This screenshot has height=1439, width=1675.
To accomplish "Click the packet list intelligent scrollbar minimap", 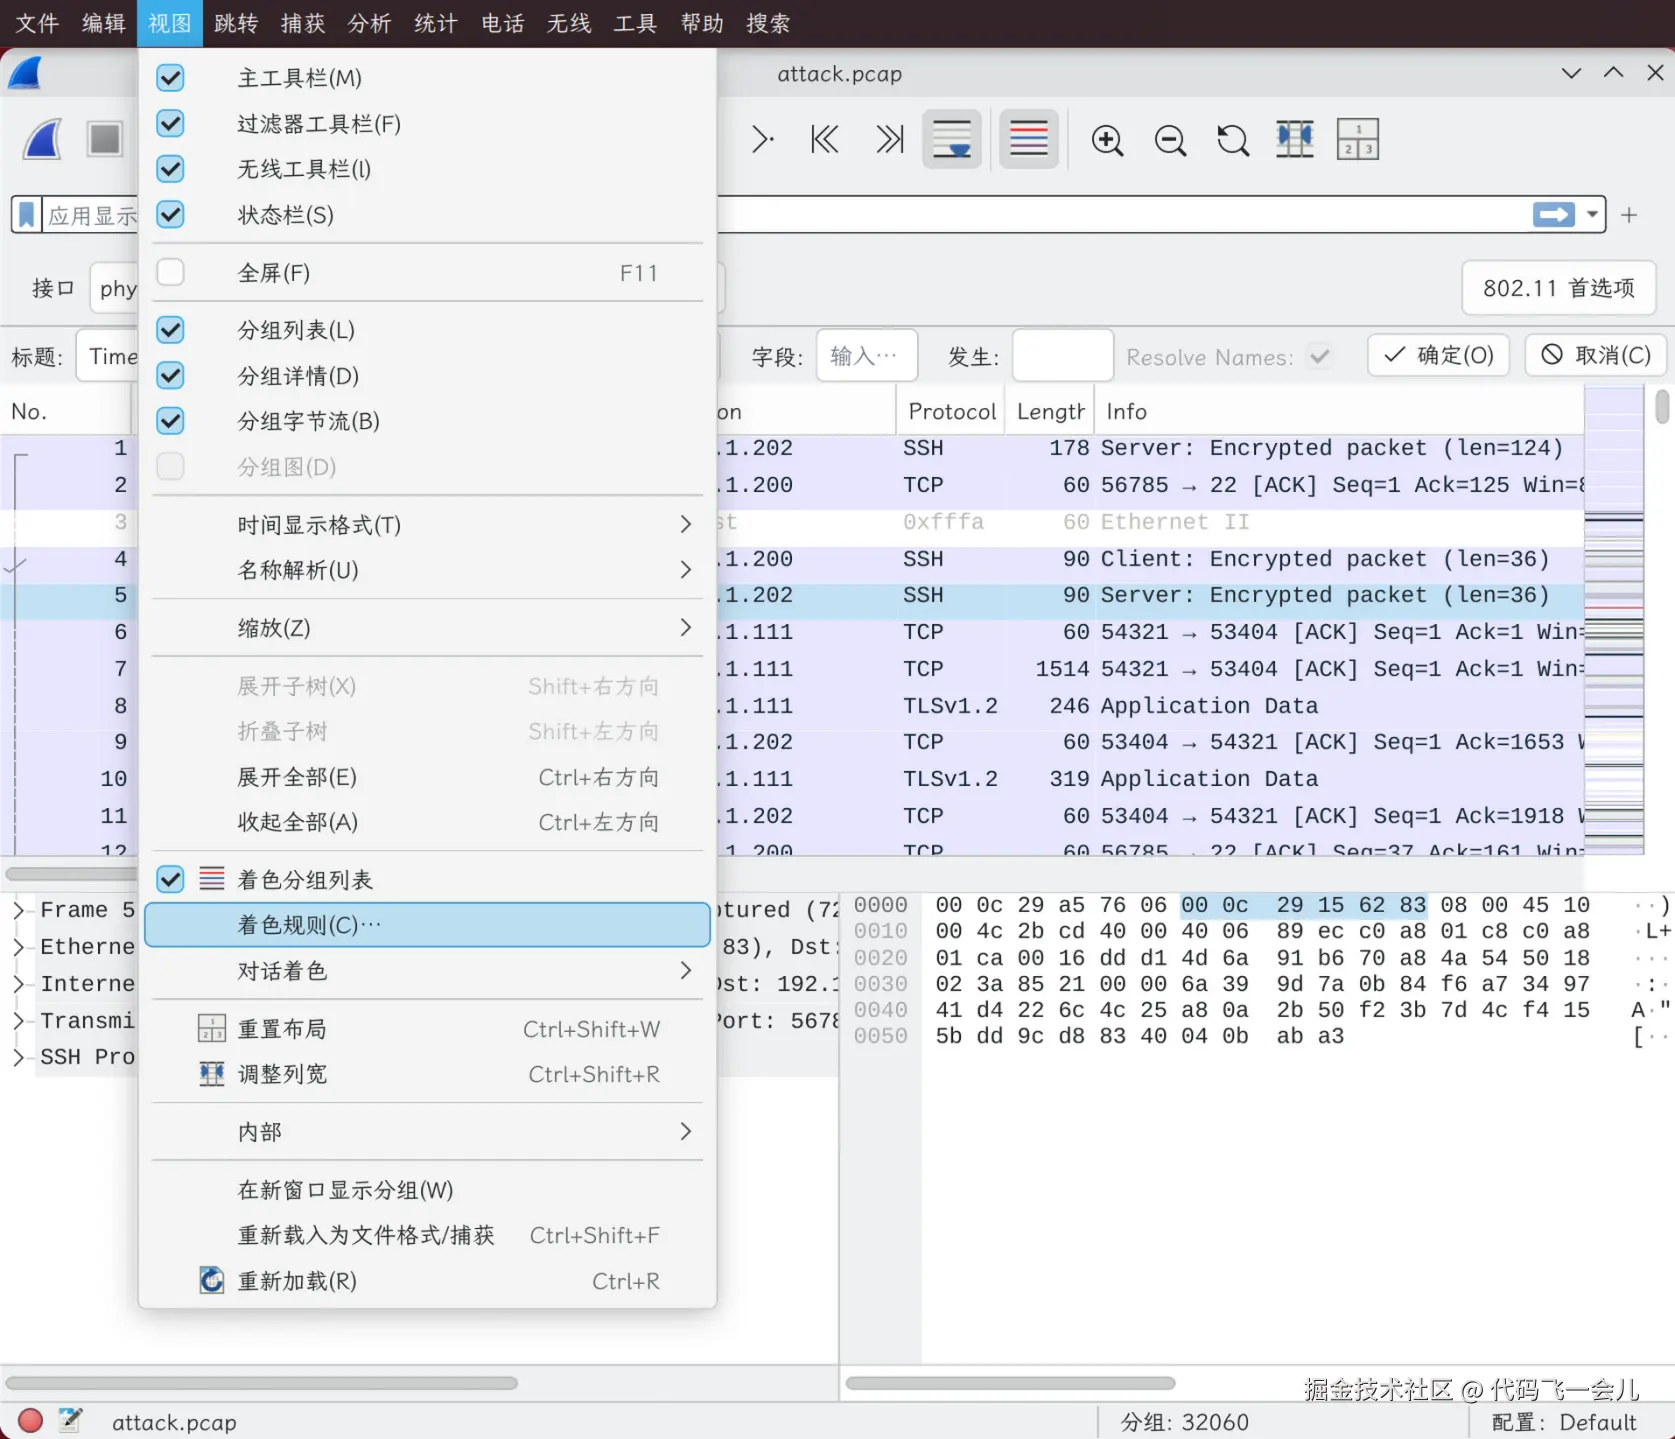I will pyautogui.click(x=1614, y=620).
